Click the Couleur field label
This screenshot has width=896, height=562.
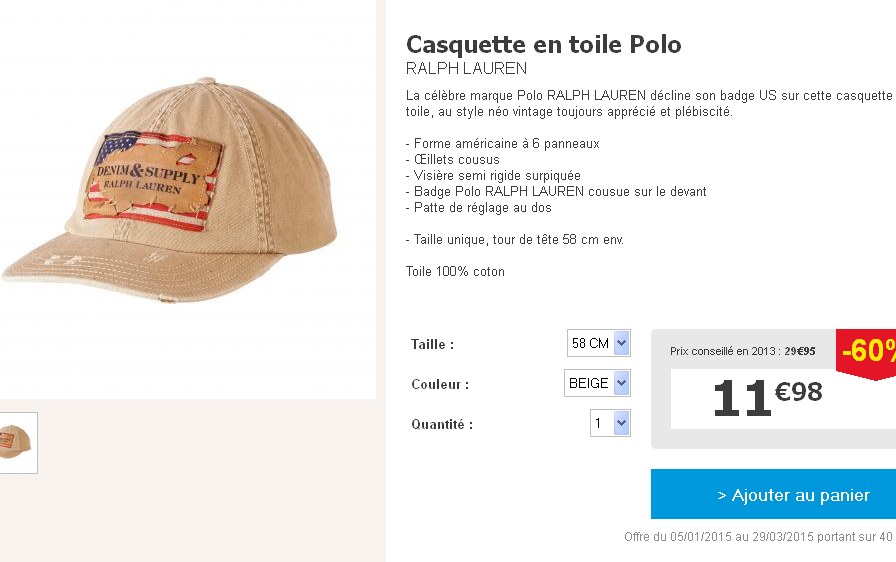pos(439,384)
